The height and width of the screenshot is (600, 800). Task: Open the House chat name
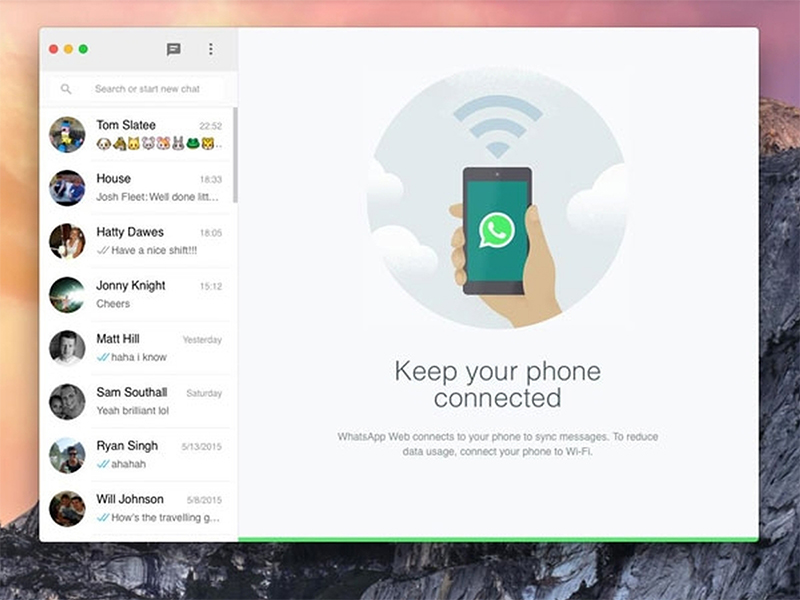point(114,179)
